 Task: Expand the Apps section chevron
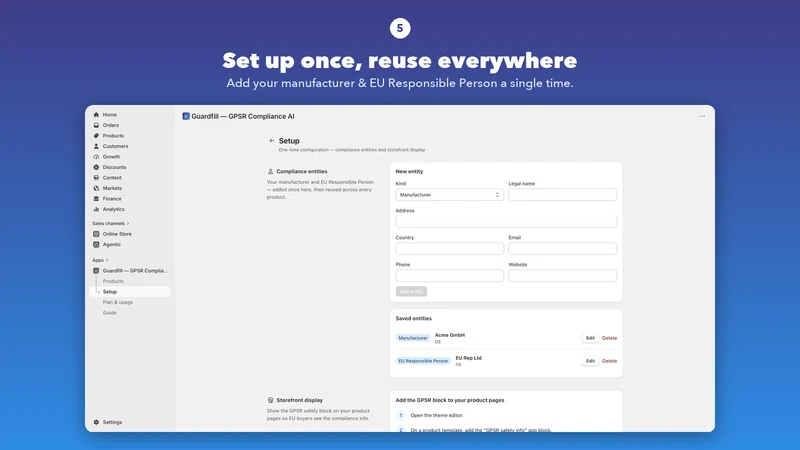coord(107,260)
